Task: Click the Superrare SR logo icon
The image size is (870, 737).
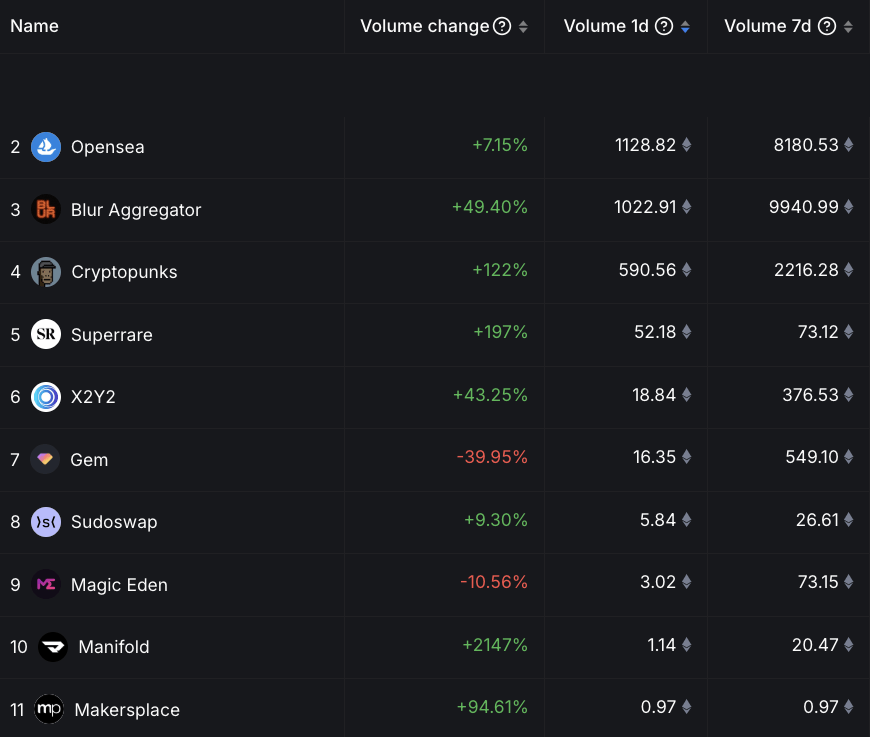Action: pos(46,334)
